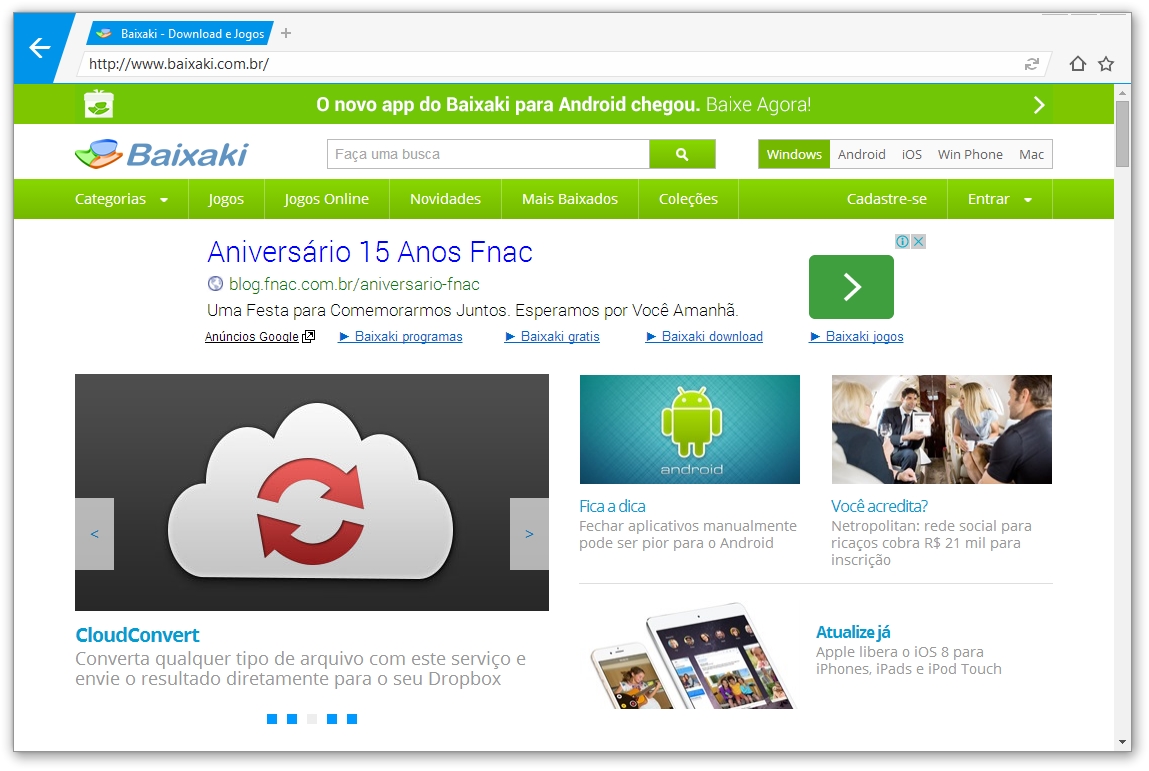The height and width of the screenshot is (771, 1149).
Task: Click the 'Faça uma busca' search field
Action: point(488,154)
